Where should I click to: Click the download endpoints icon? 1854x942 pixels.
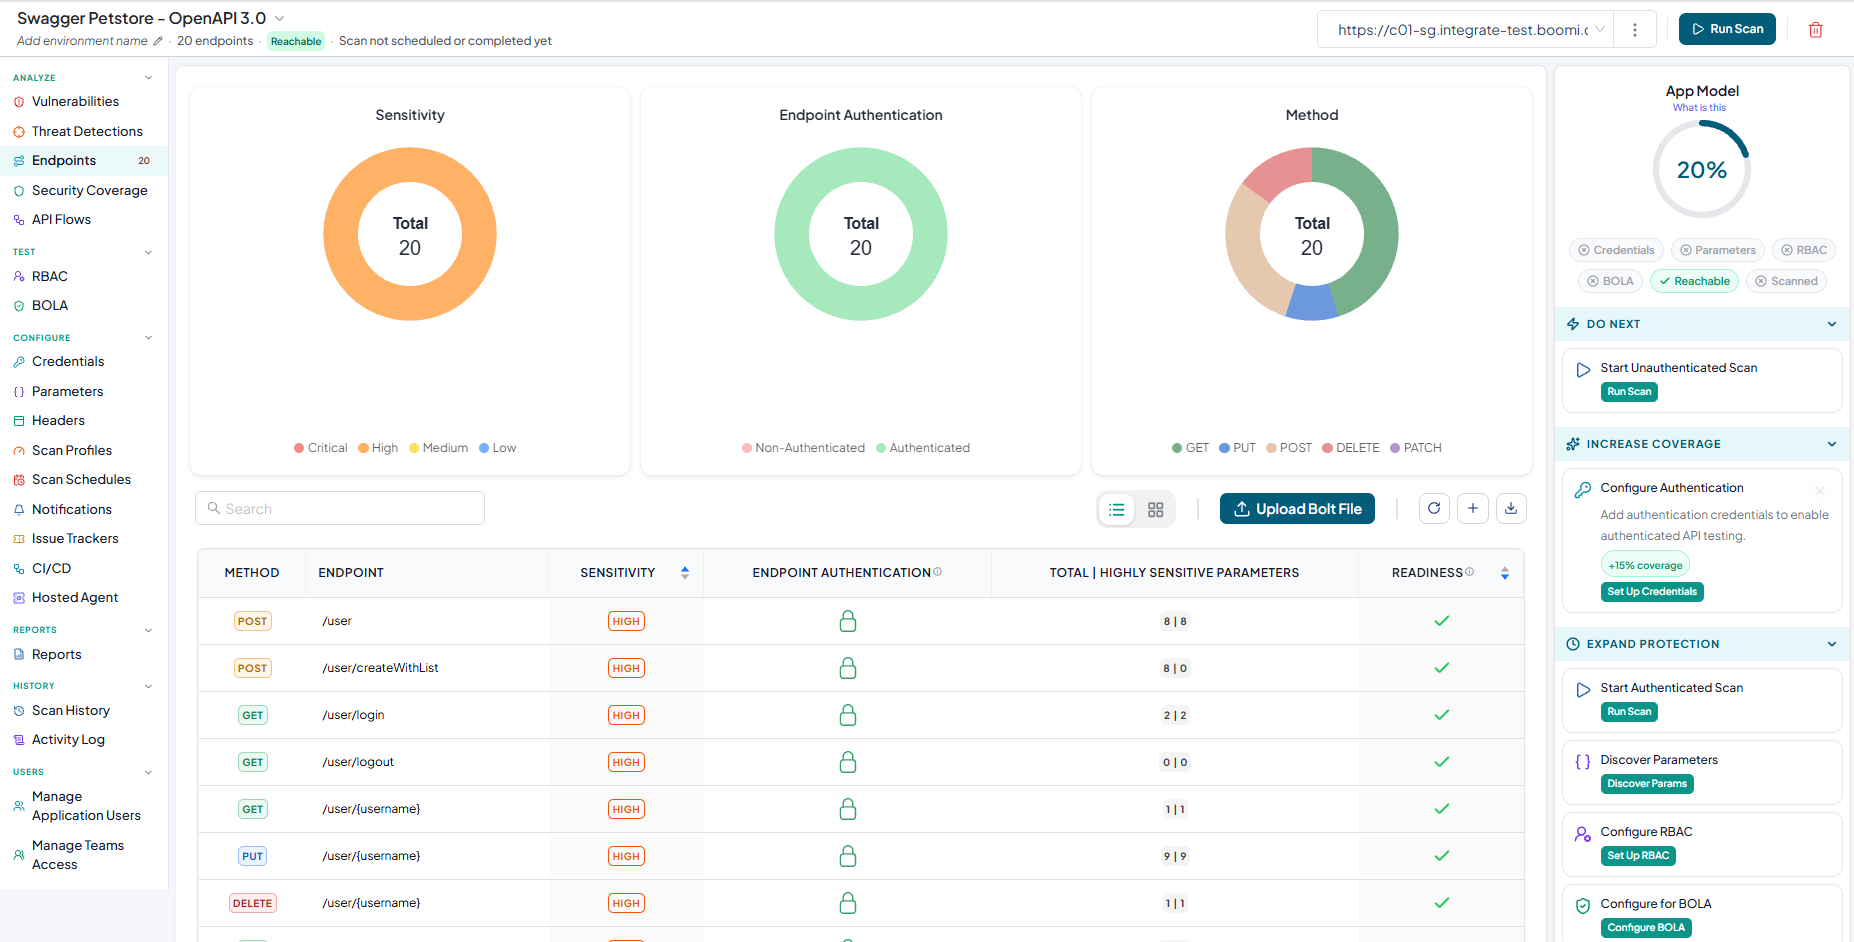(x=1511, y=508)
